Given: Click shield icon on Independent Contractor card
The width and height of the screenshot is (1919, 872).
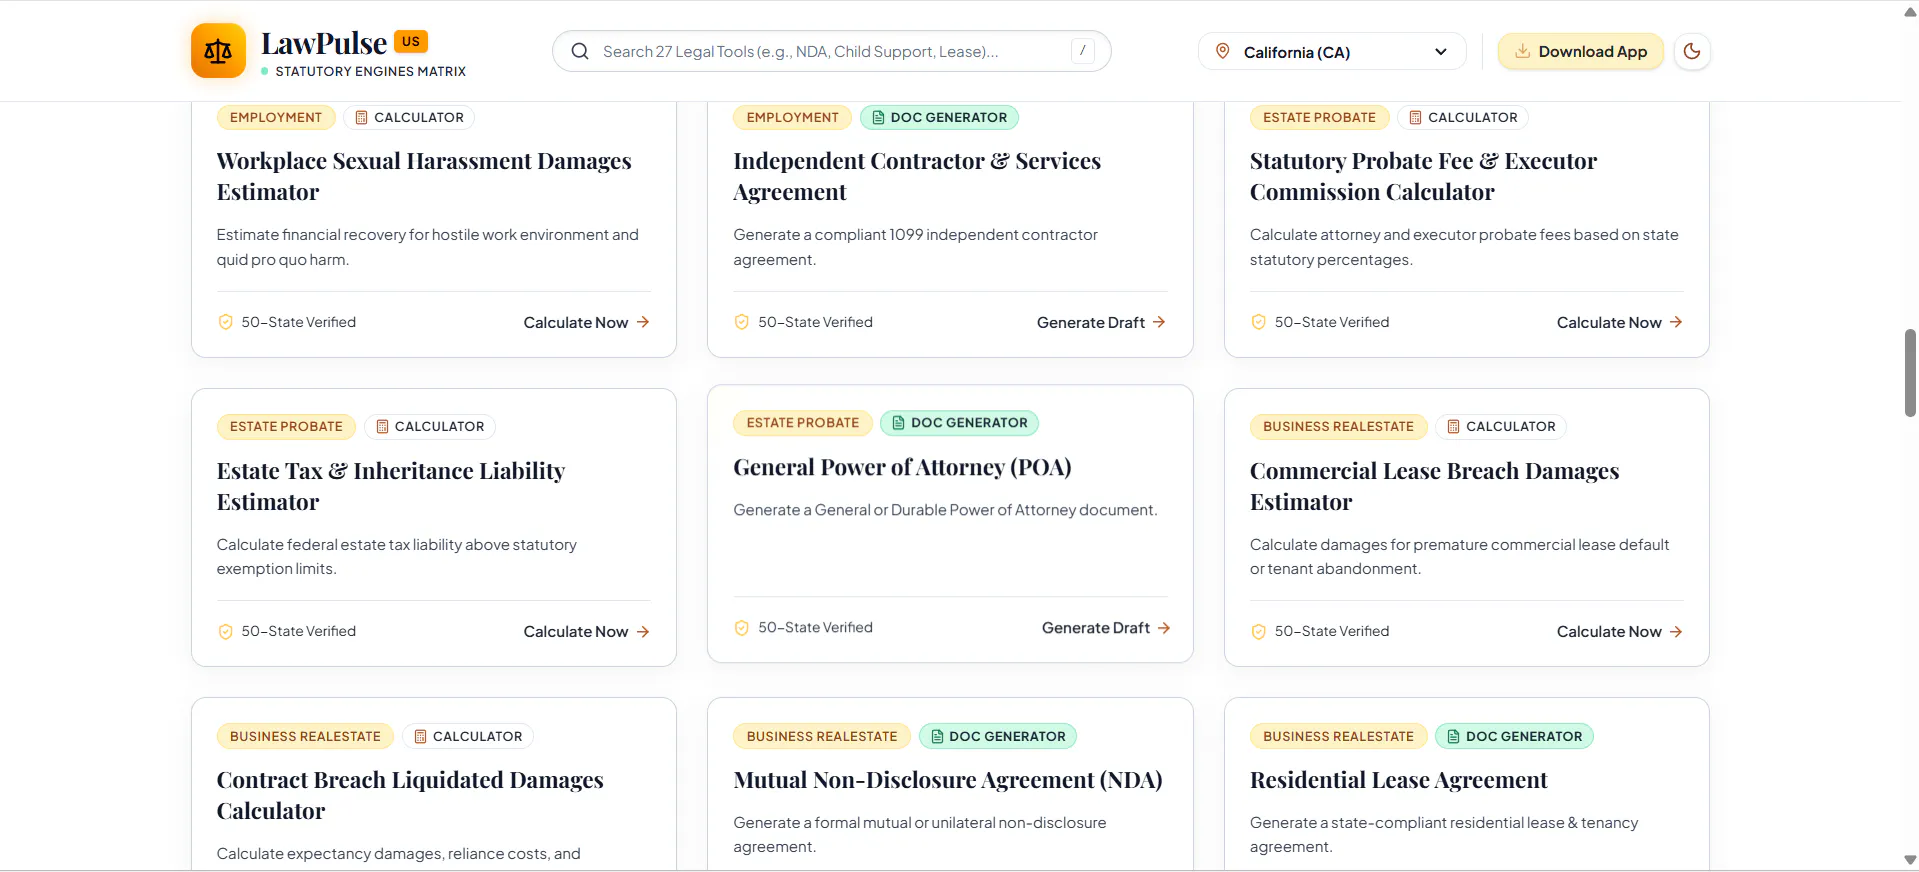Looking at the screenshot, I should tap(741, 322).
